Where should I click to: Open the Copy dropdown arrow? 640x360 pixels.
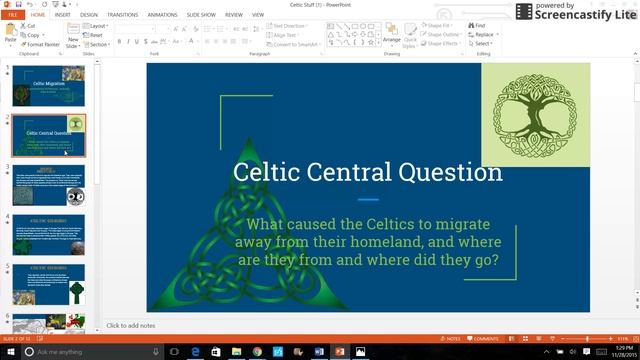pyautogui.click(x=43, y=35)
